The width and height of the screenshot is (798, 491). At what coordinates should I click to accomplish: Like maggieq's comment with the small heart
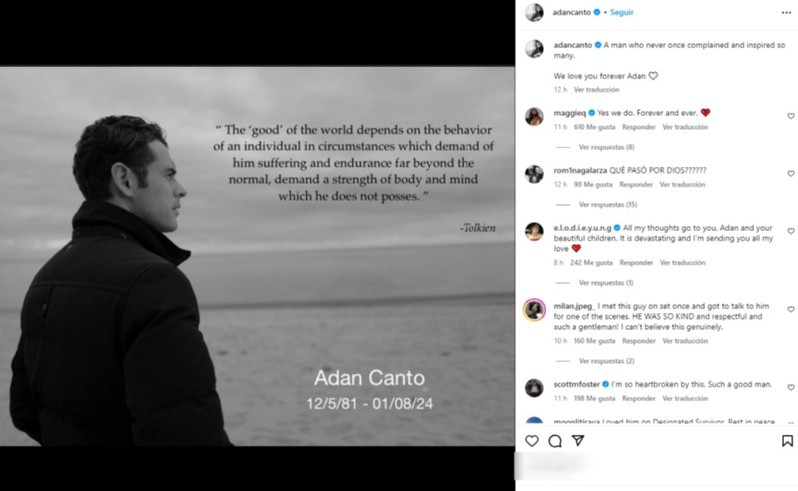click(791, 116)
